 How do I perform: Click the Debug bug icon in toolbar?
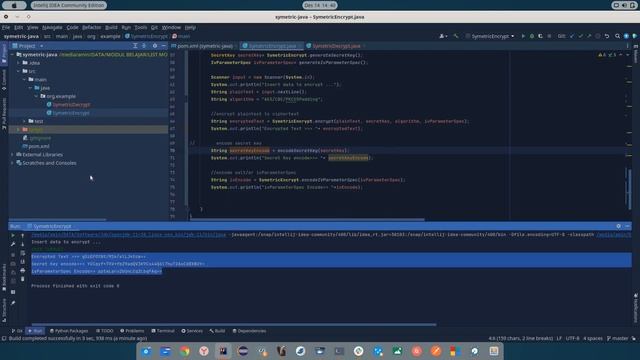[531, 36]
